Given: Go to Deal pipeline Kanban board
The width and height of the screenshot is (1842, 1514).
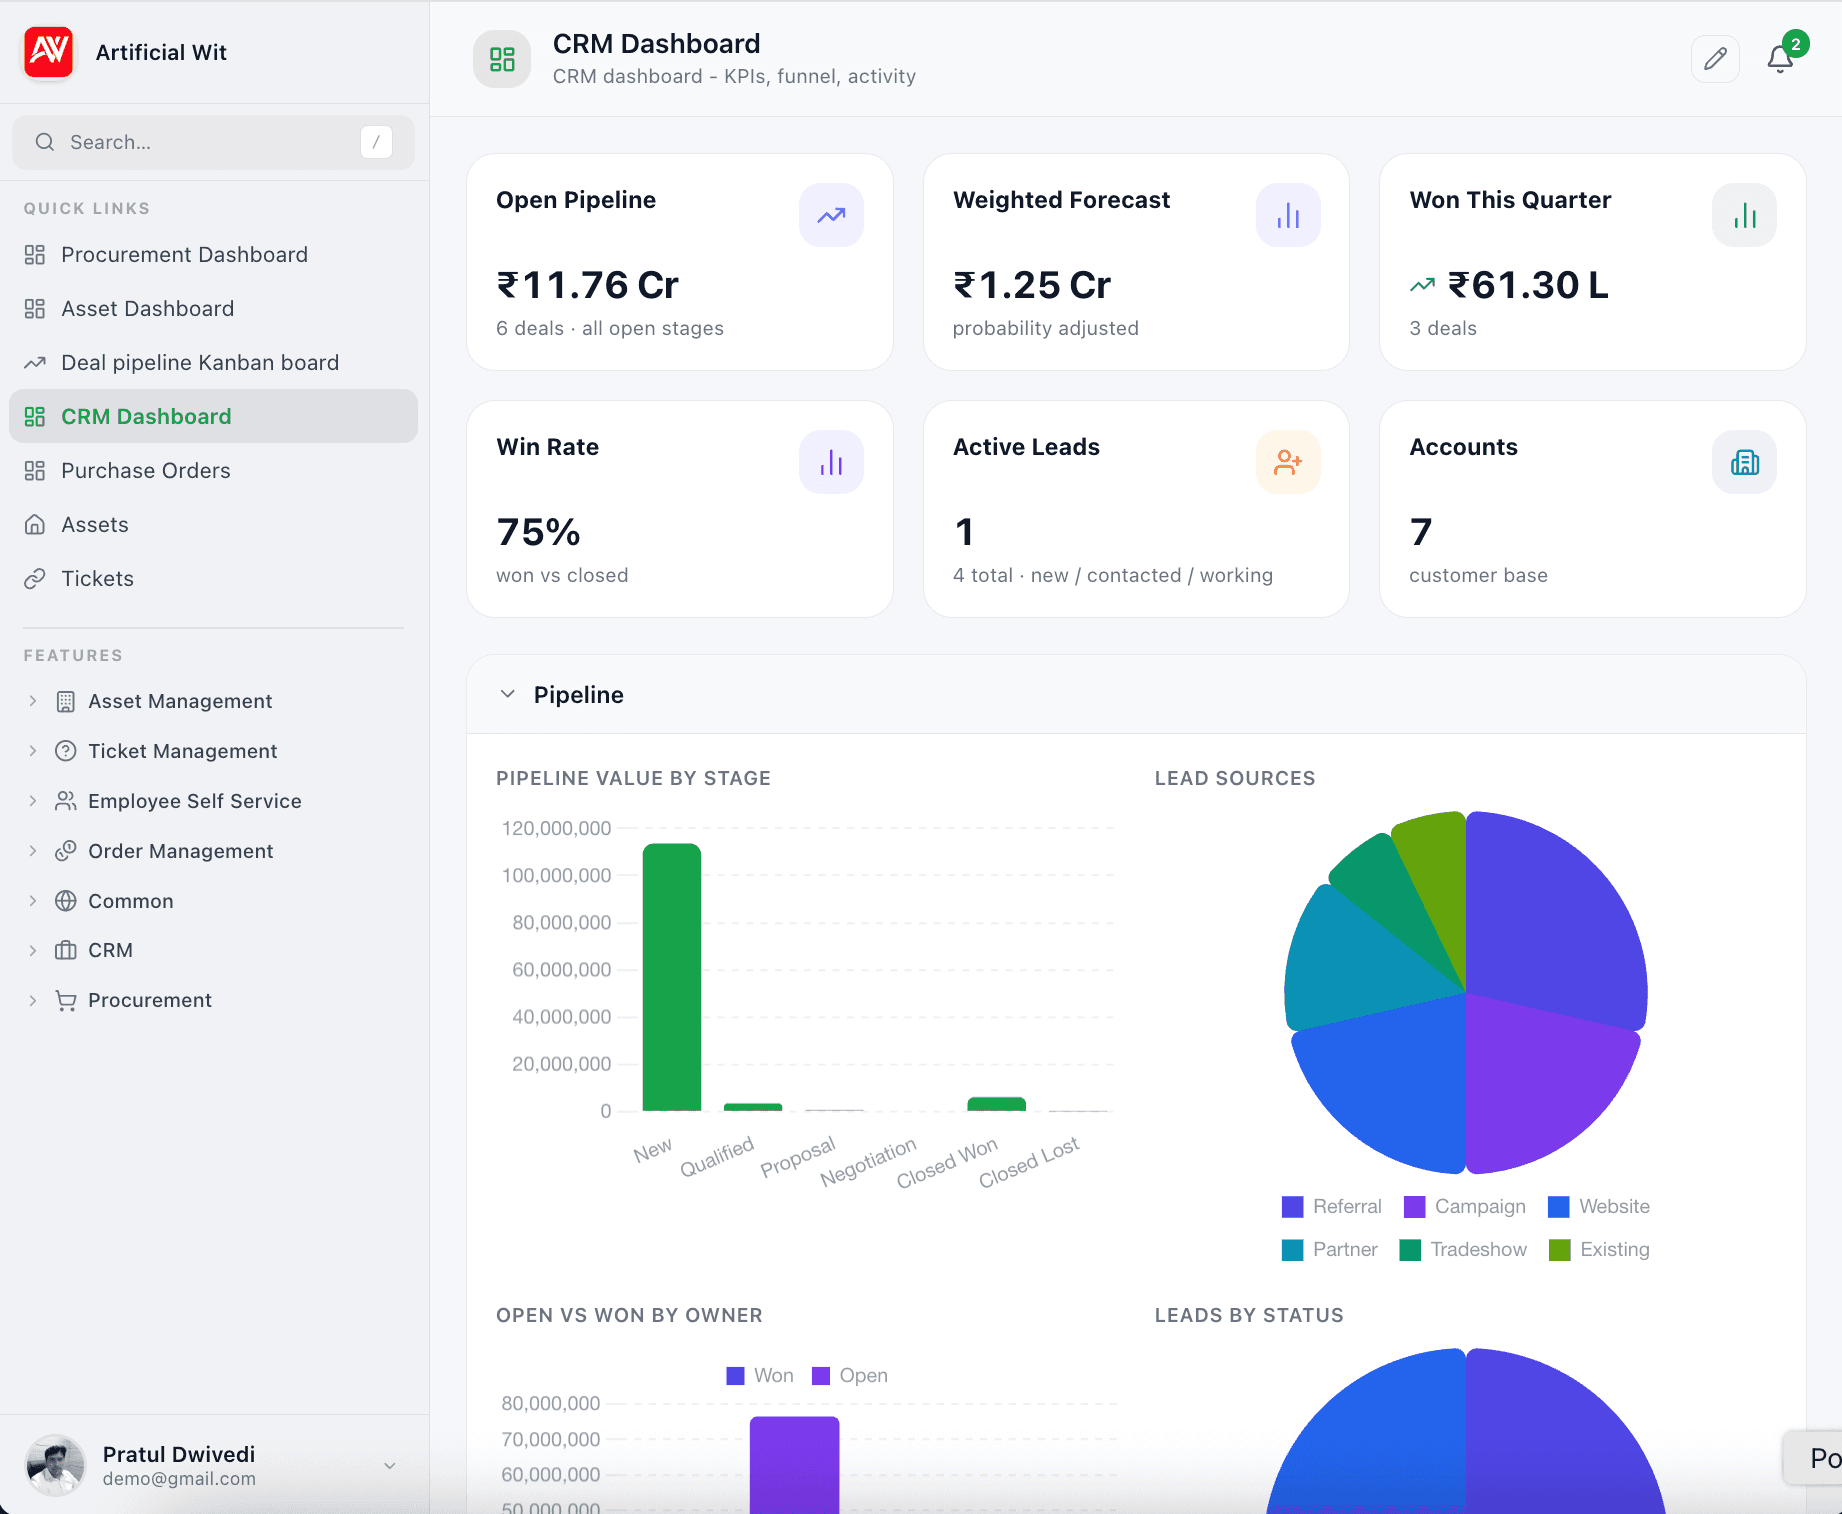Looking at the screenshot, I should [x=213, y=363].
